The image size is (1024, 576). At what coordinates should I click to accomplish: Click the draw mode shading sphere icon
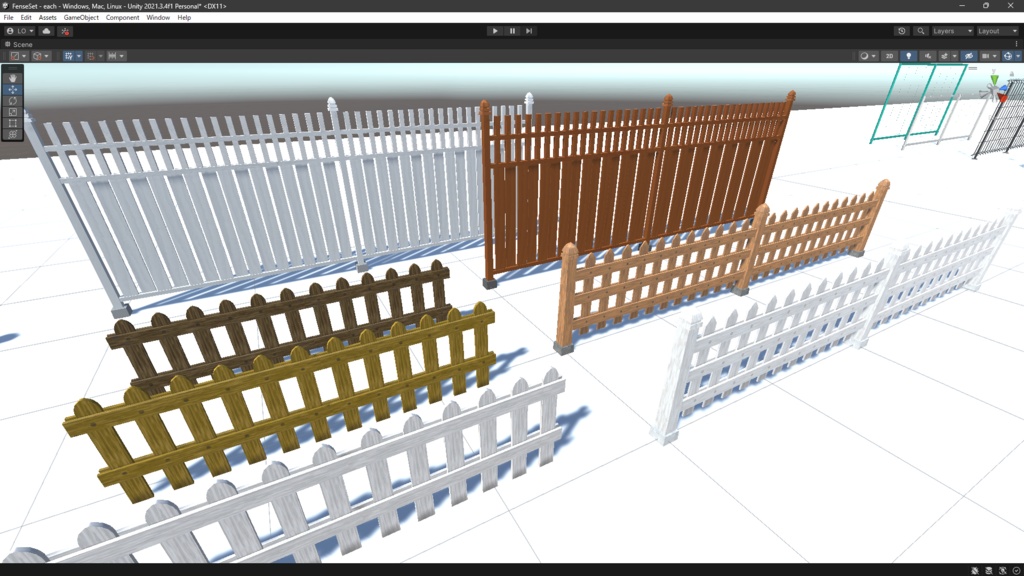pos(864,56)
